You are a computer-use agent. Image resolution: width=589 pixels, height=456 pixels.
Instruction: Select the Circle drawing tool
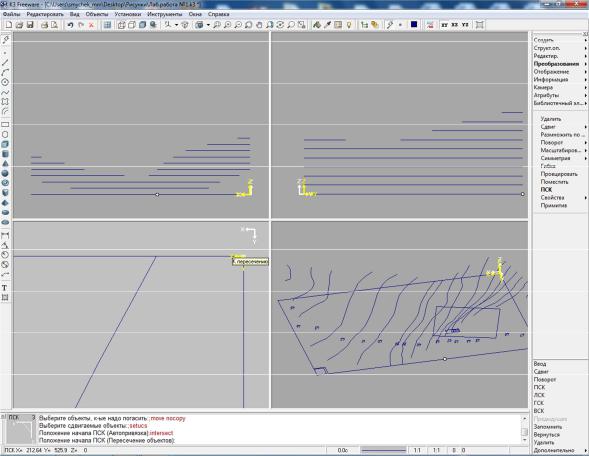coord(5,82)
